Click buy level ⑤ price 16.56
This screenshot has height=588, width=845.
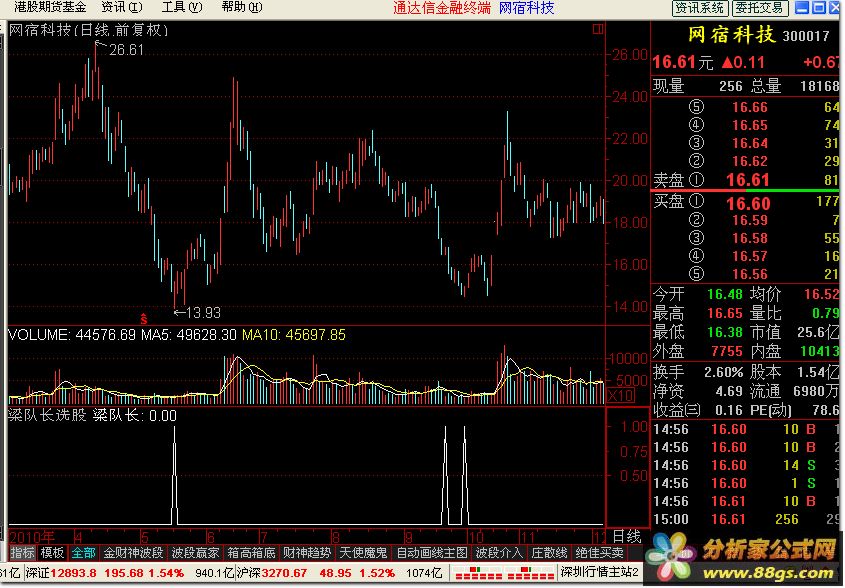[750, 273]
